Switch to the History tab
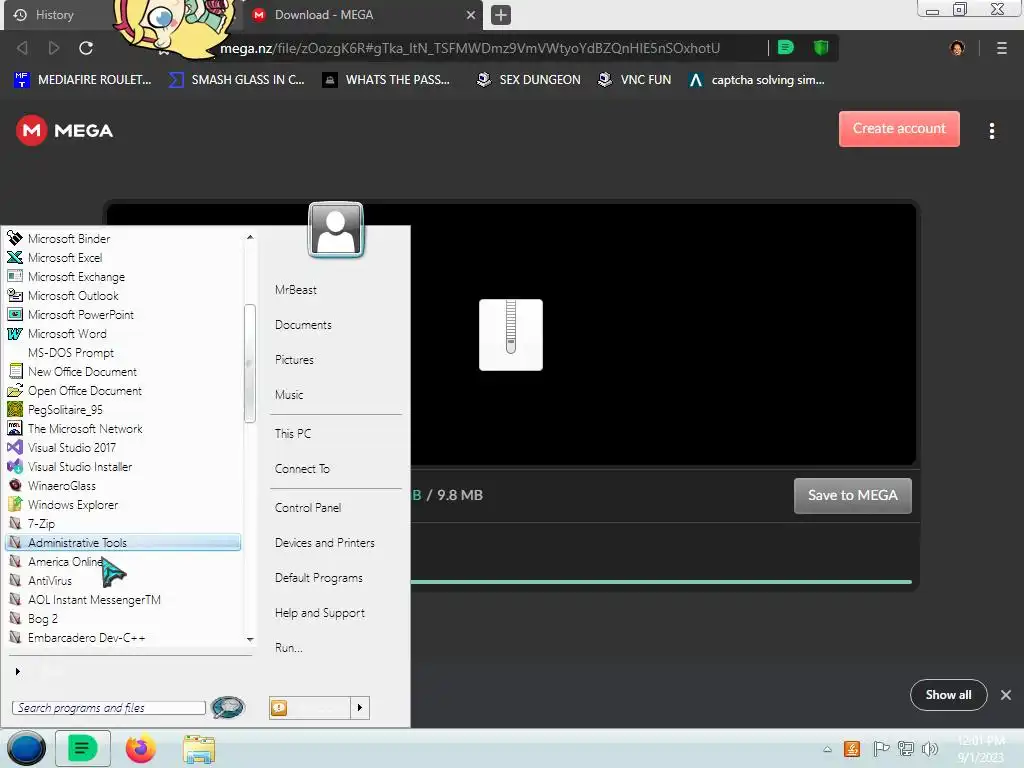 (x=55, y=14)
